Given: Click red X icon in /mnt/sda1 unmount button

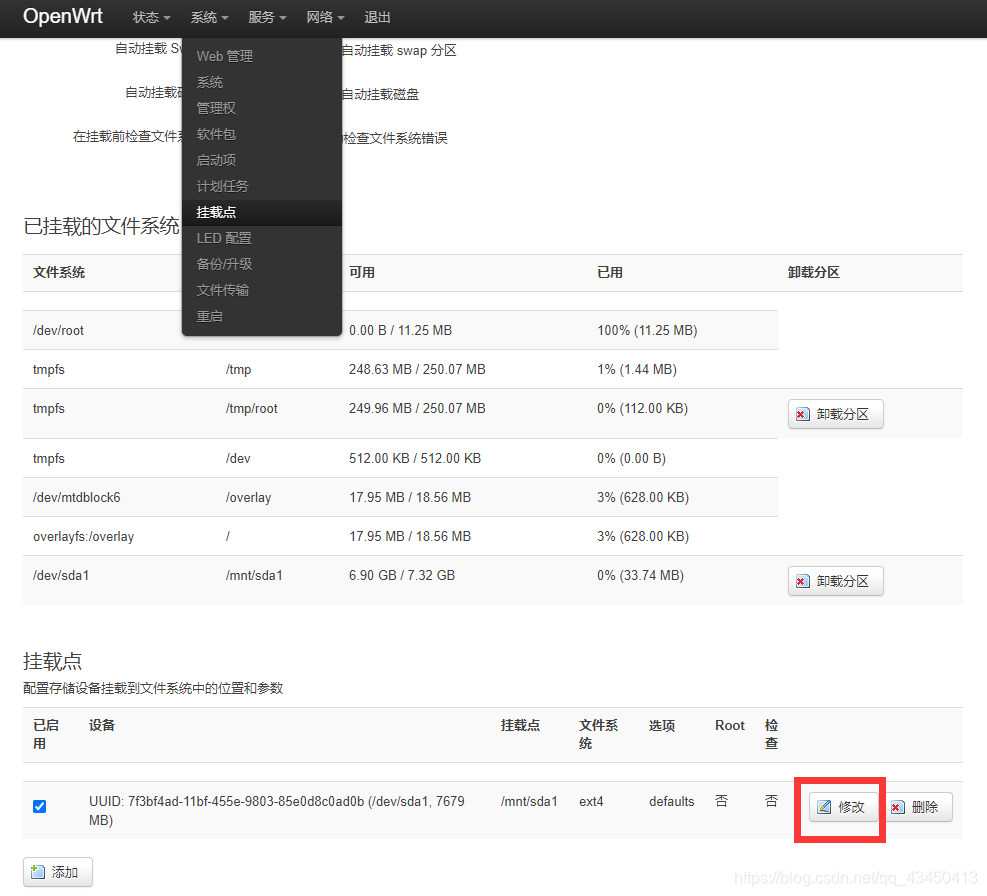Looking at the screenshot, I should coord(802,581).
